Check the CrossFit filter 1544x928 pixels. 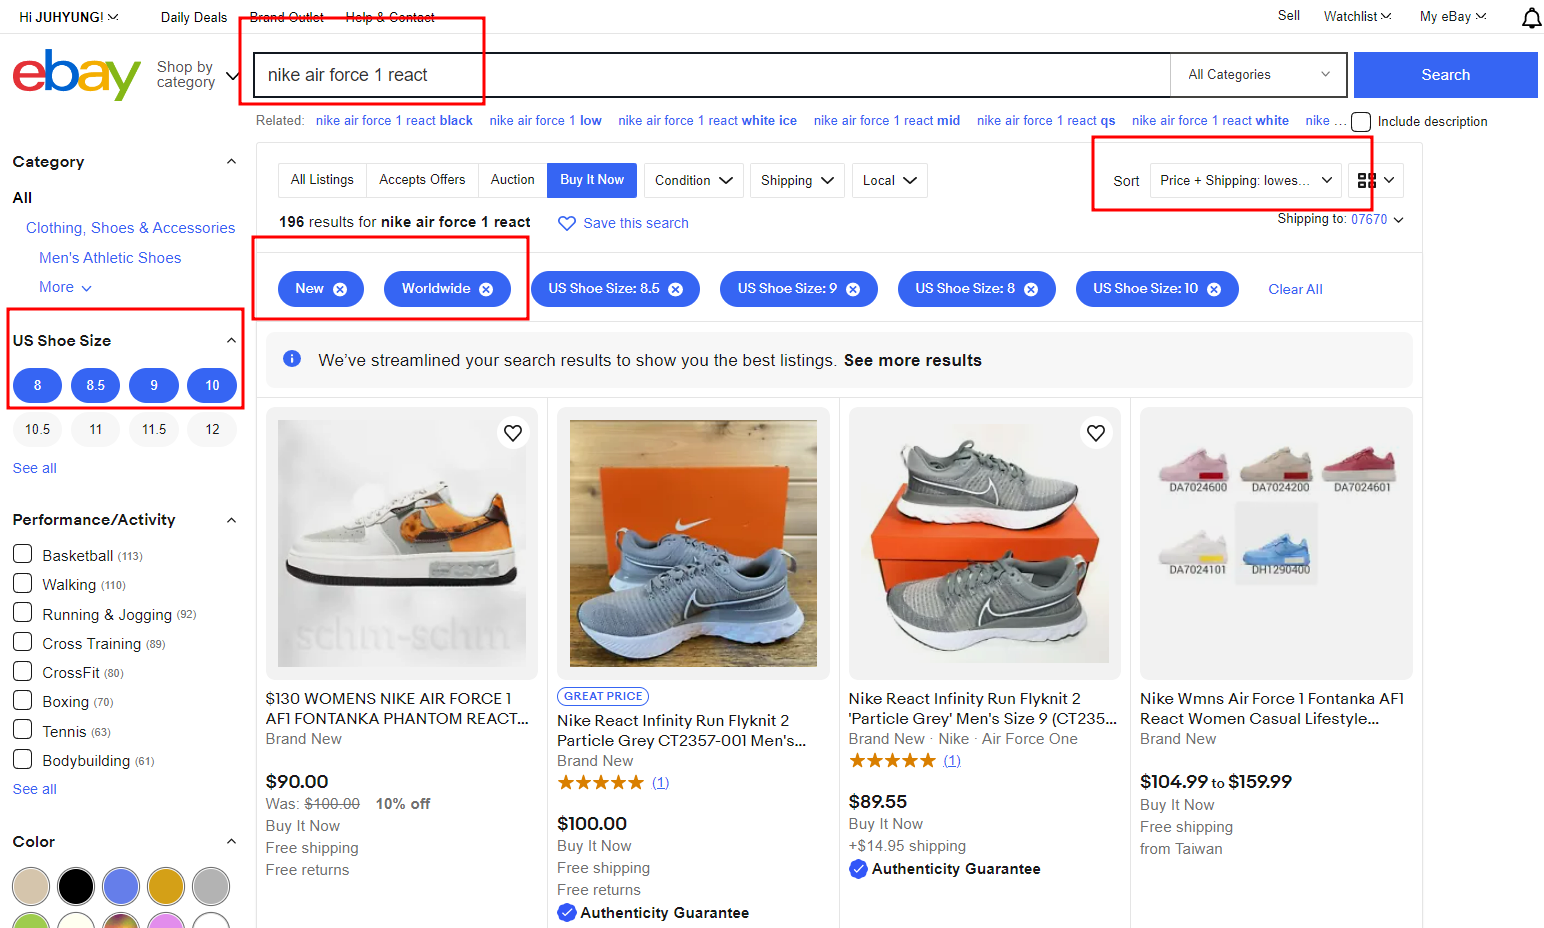[23, 671]
